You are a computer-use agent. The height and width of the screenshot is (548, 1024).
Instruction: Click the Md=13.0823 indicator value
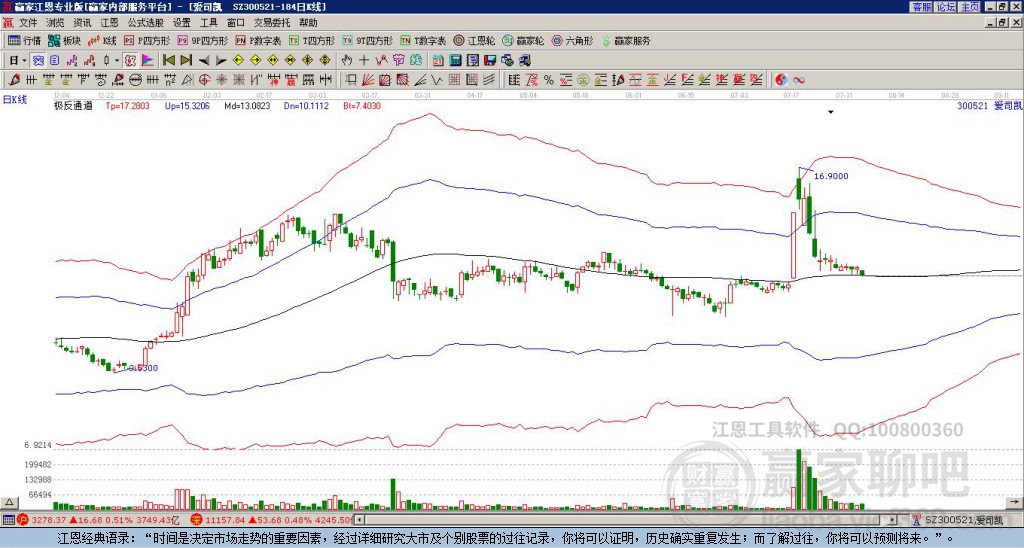pos(247,105)
